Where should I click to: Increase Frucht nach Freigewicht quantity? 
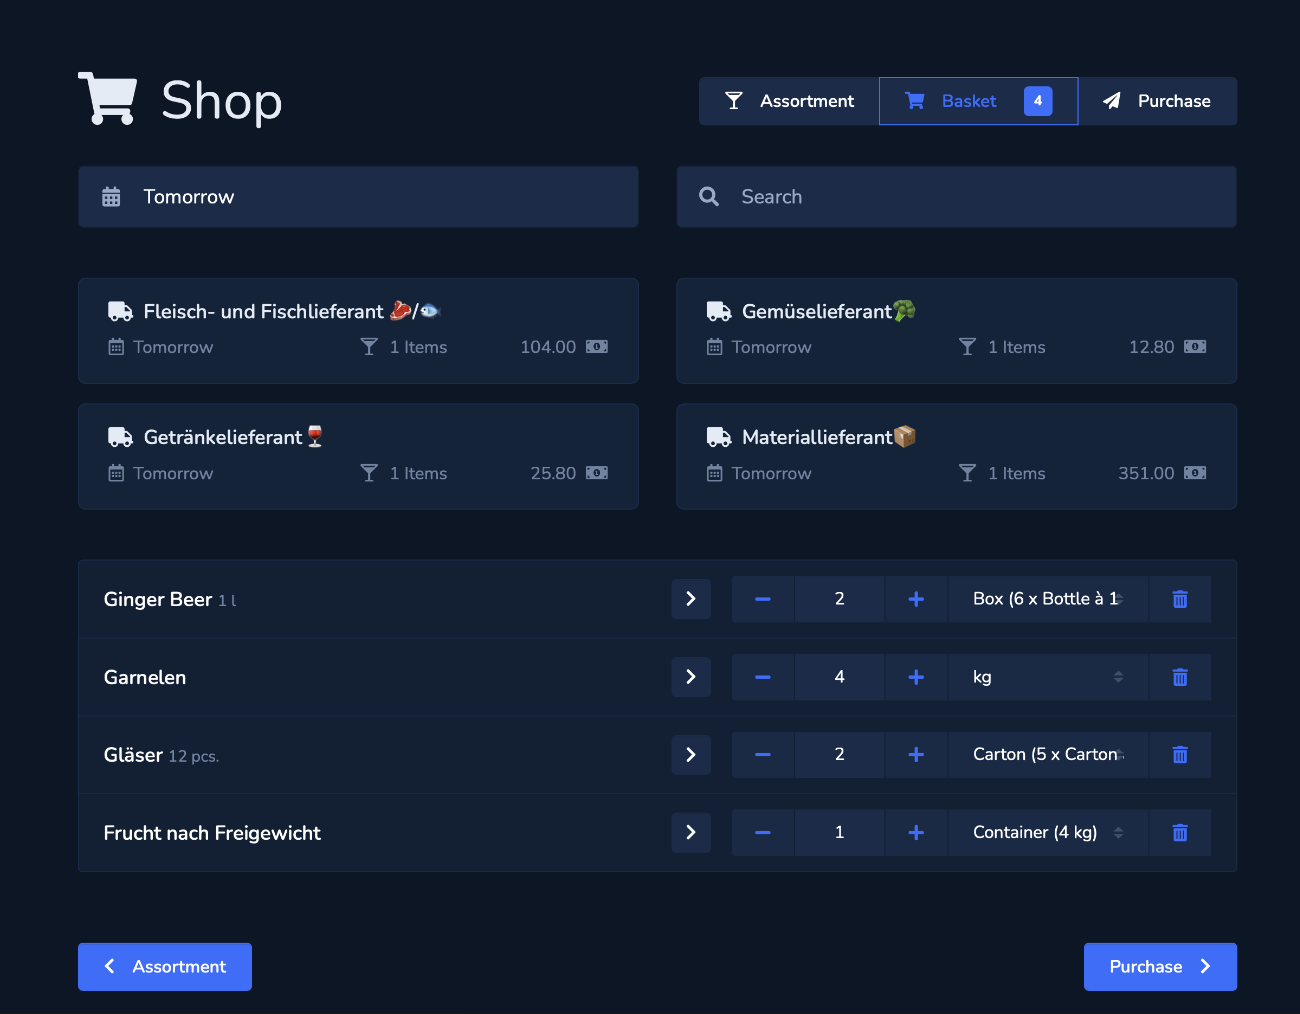pos(916,833)
